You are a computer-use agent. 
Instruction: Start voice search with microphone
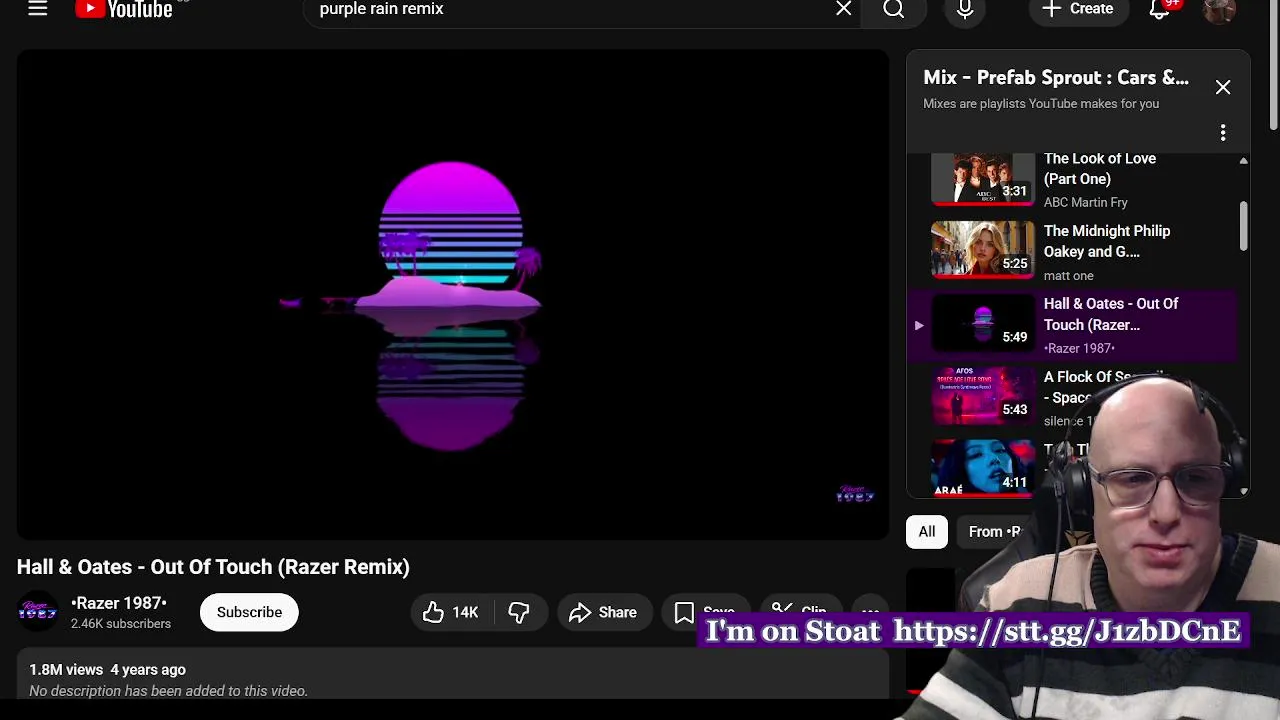coord(965,9)
